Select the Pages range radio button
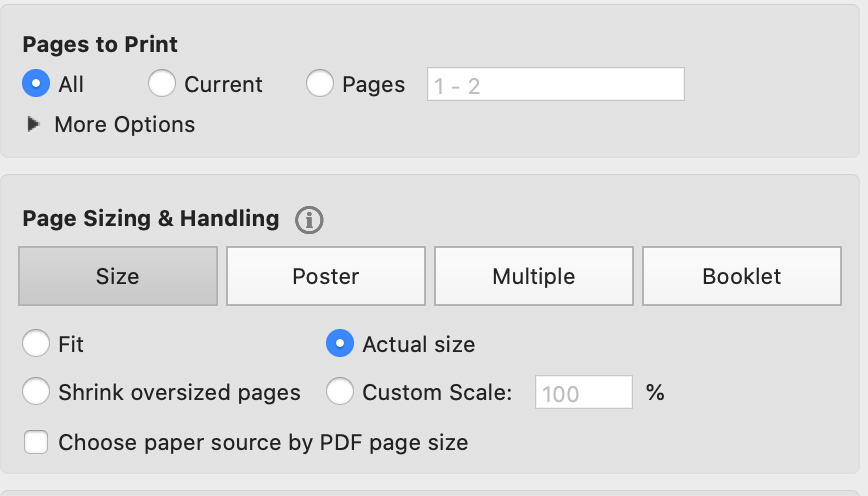 click(x=320, y=84)
